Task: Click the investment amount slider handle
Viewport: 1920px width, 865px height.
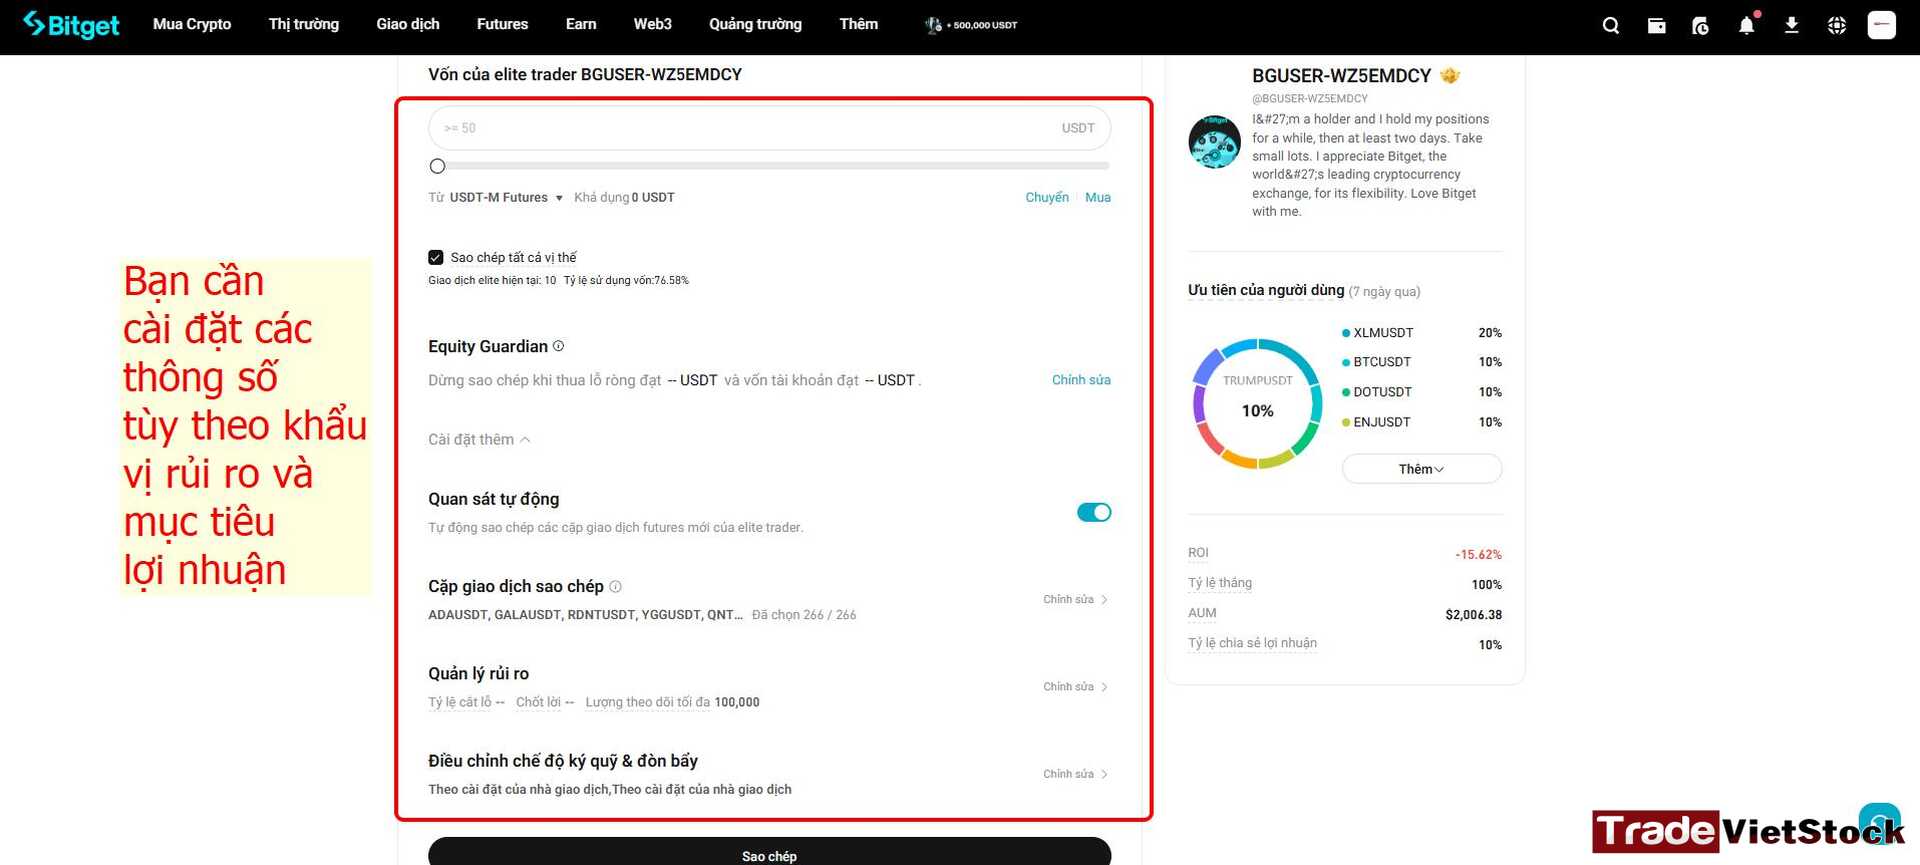Action: [437, 166]
